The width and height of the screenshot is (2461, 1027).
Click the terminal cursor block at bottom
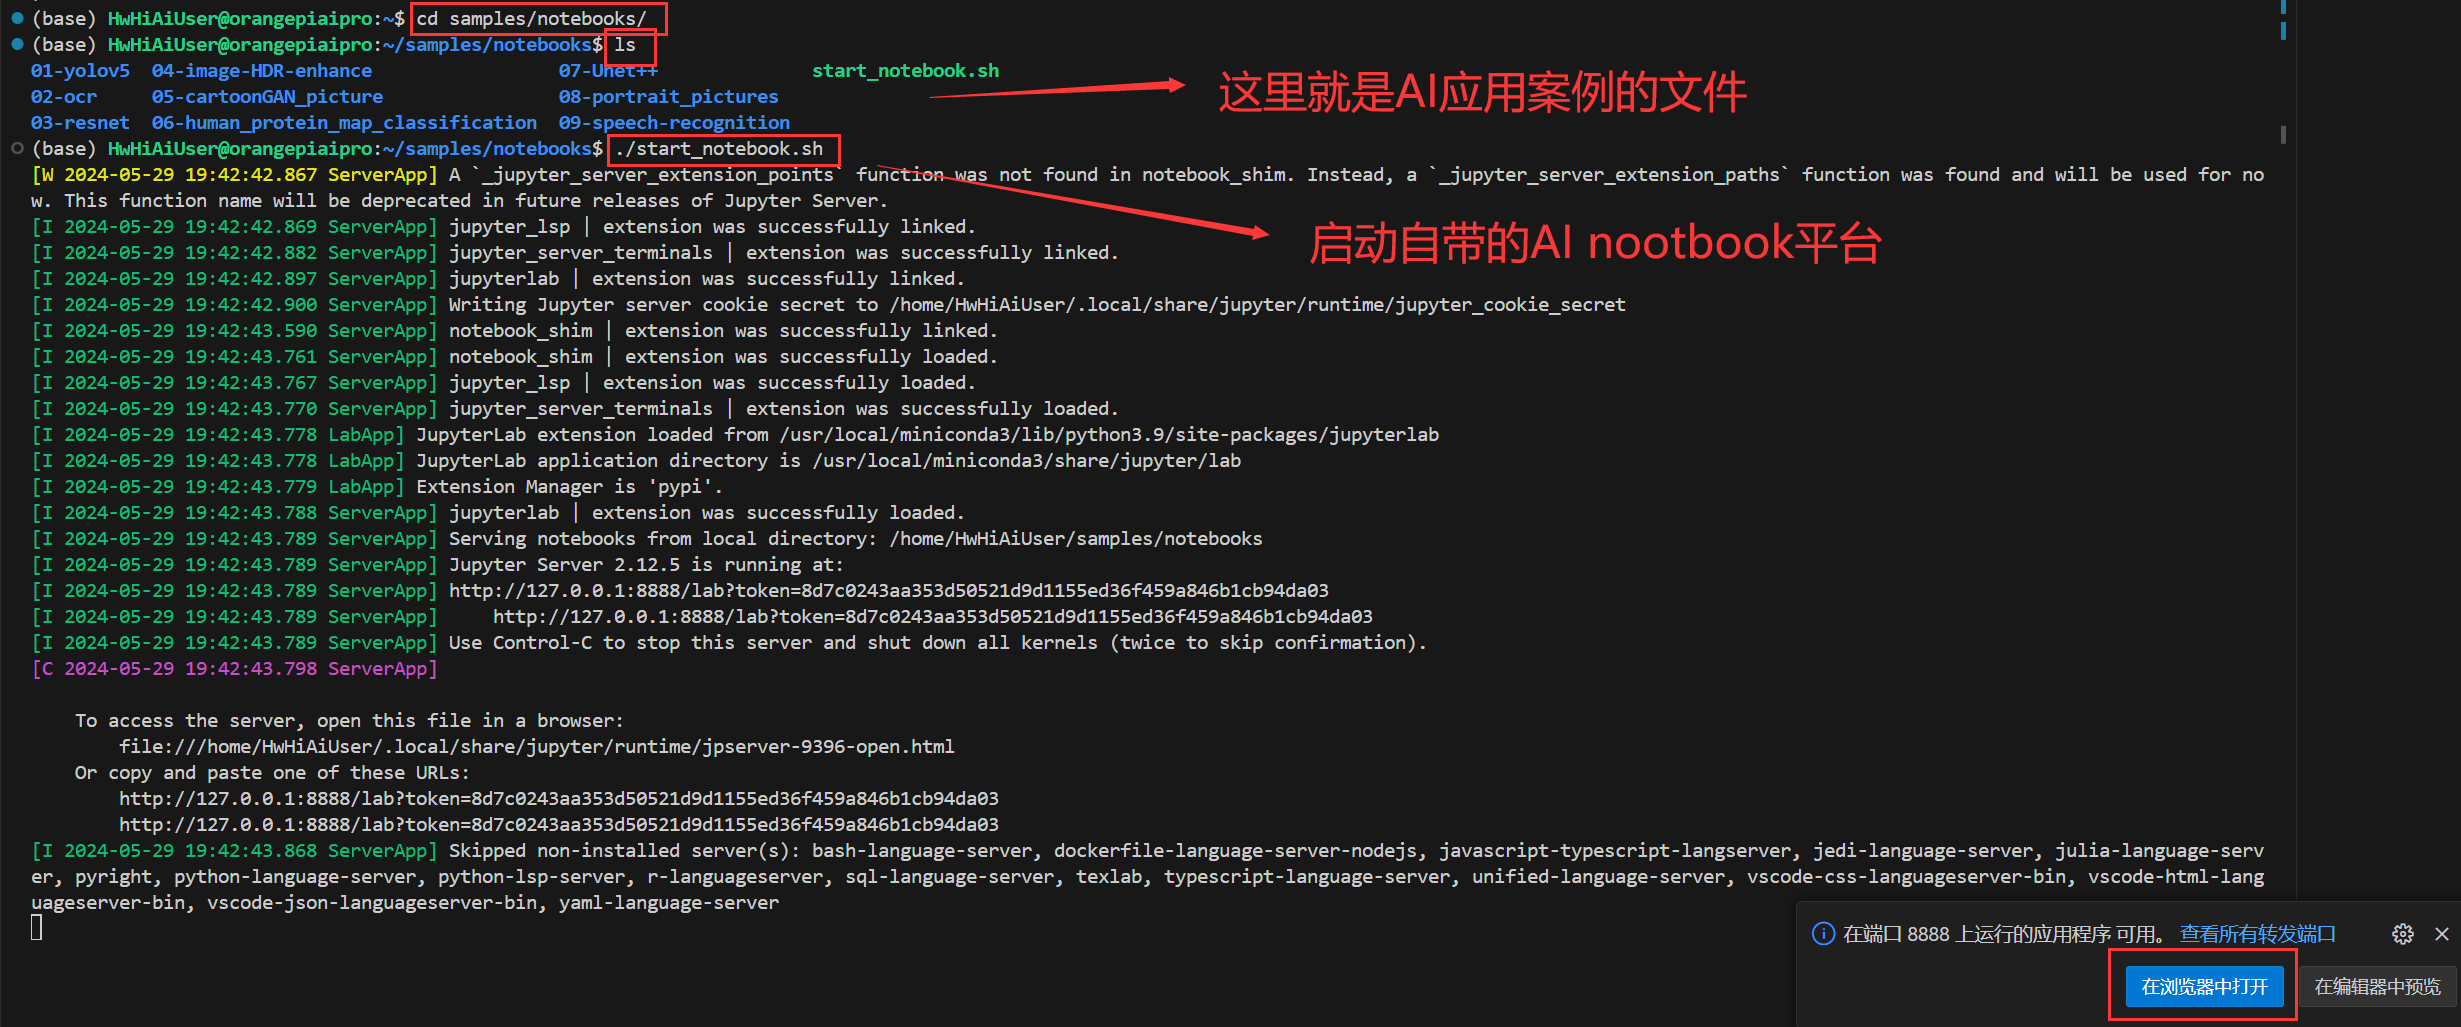(37, 928)
